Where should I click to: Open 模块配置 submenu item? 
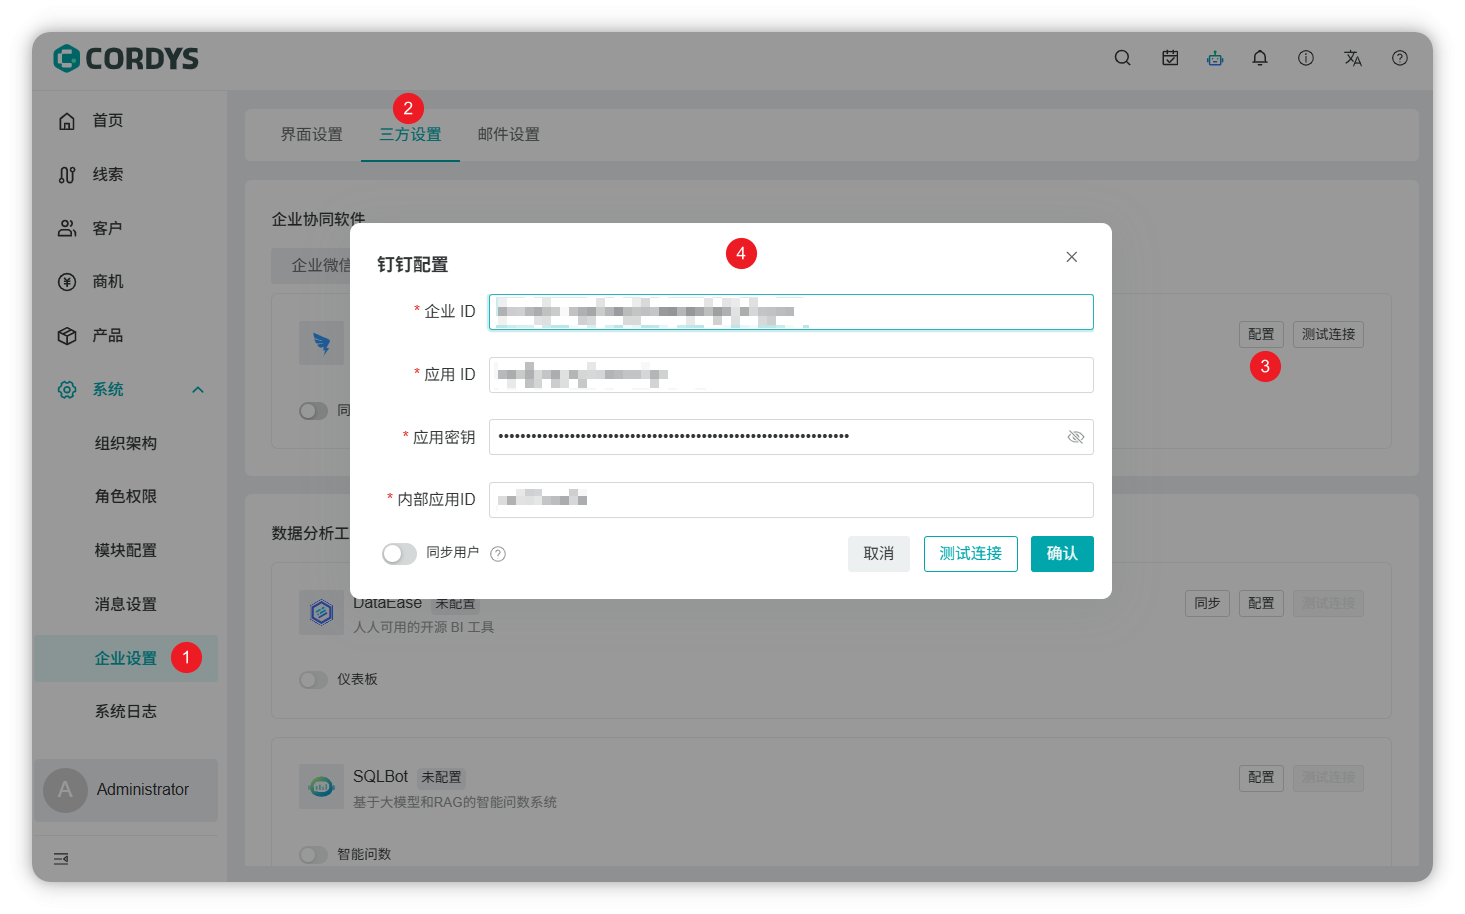125,551
